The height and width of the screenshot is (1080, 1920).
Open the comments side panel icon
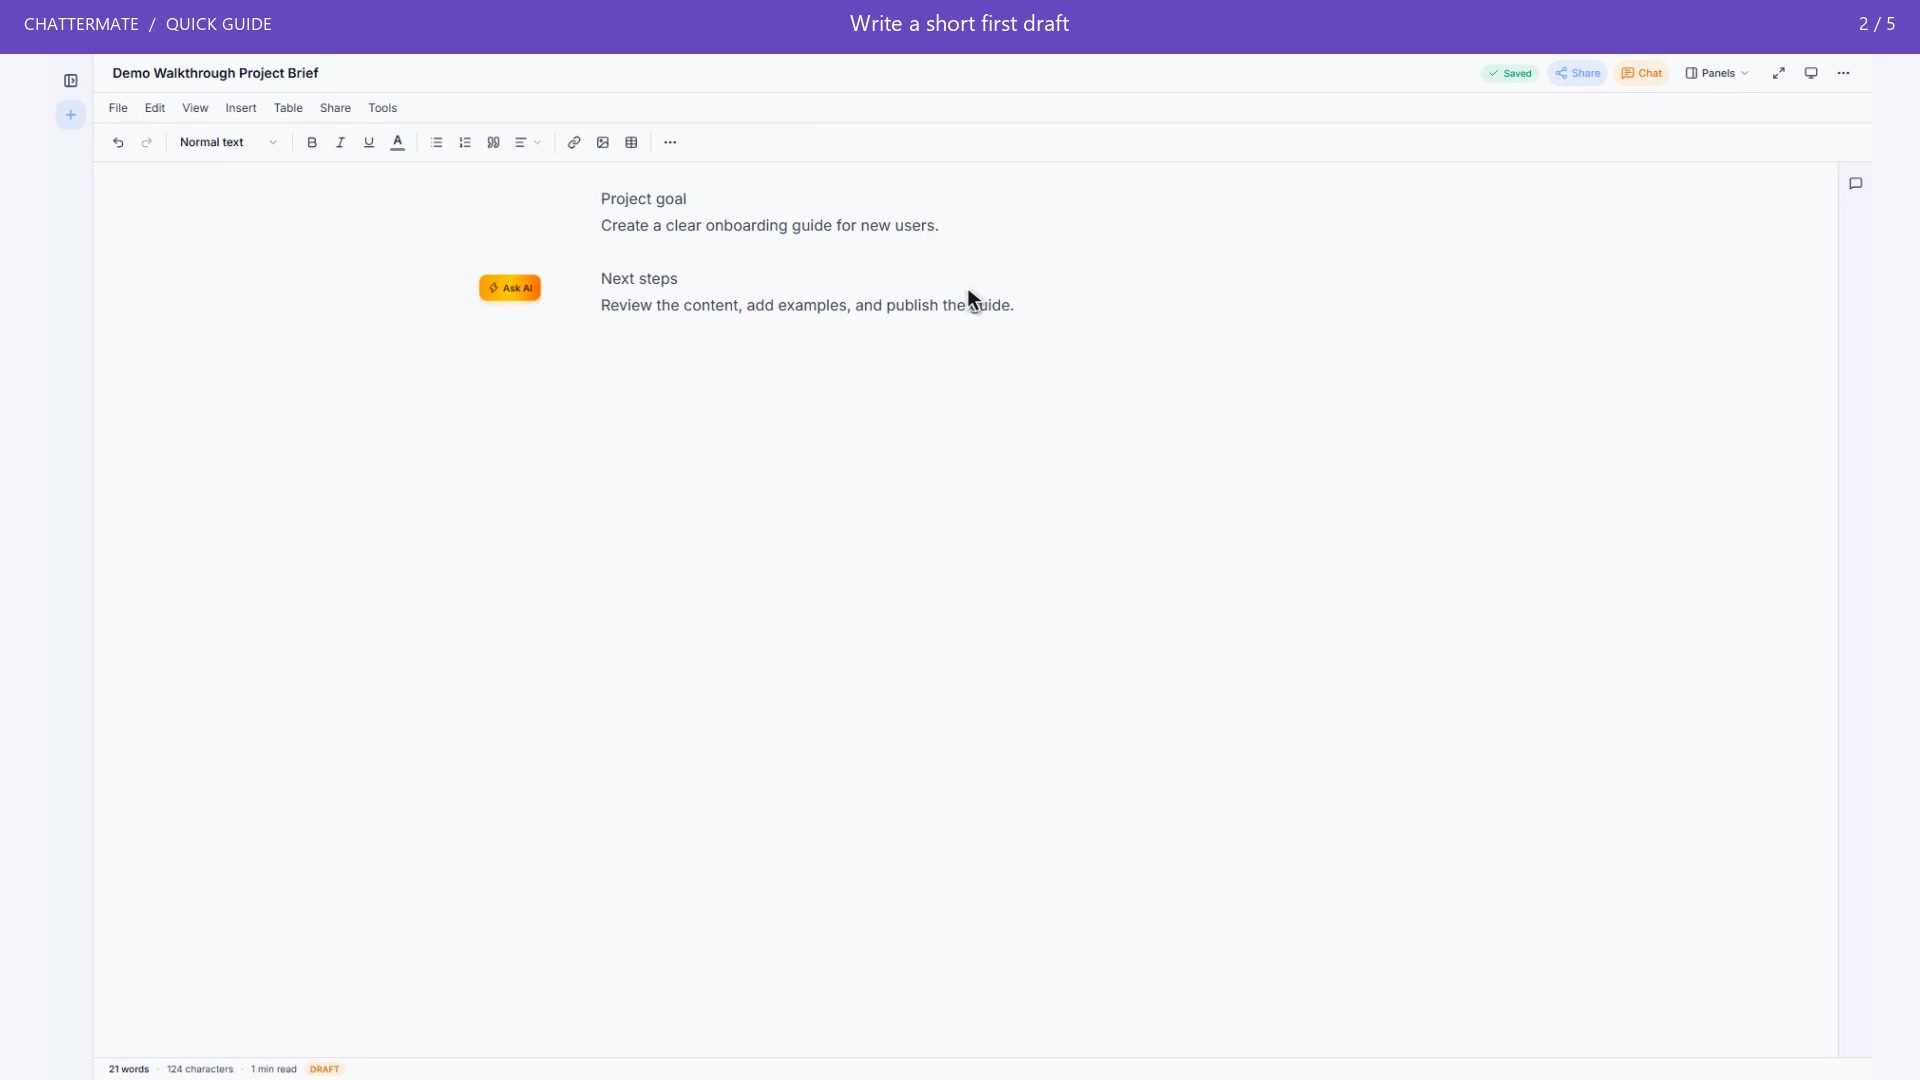(x=1856, y=183)
